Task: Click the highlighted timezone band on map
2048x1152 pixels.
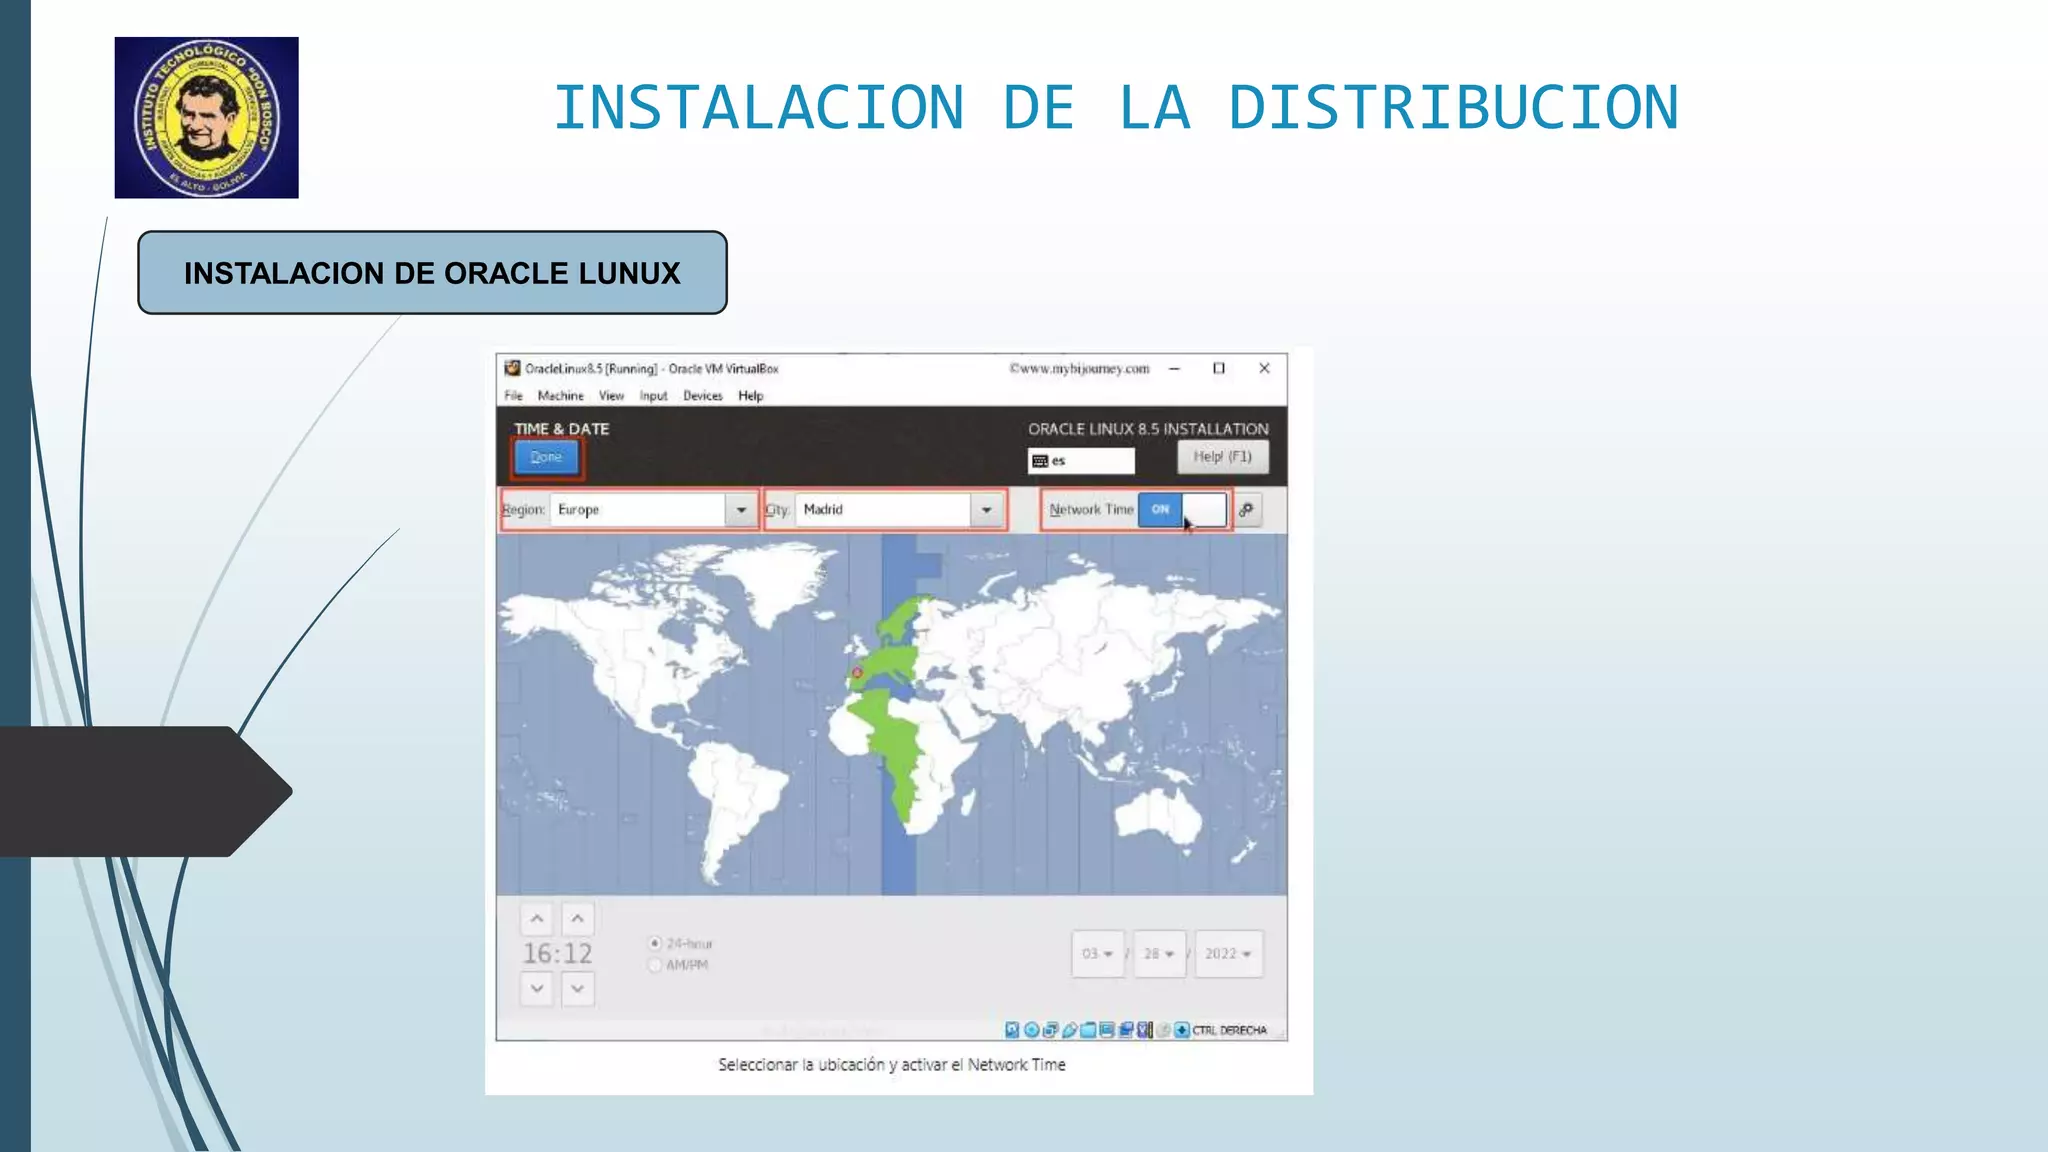Action: coord(898,714)
